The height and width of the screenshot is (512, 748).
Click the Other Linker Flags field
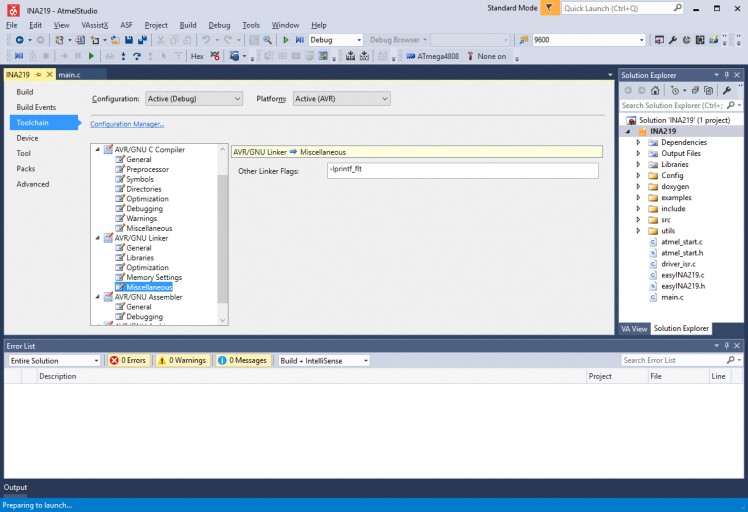pos(461,170)
